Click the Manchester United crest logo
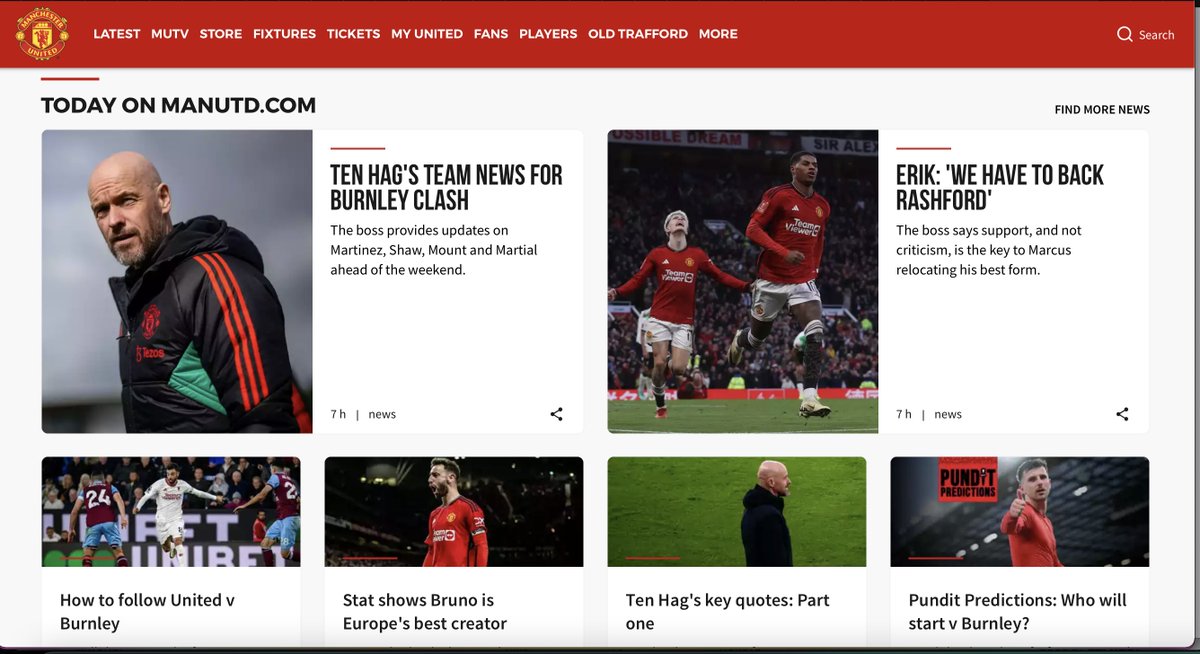 tap(42, 34)
